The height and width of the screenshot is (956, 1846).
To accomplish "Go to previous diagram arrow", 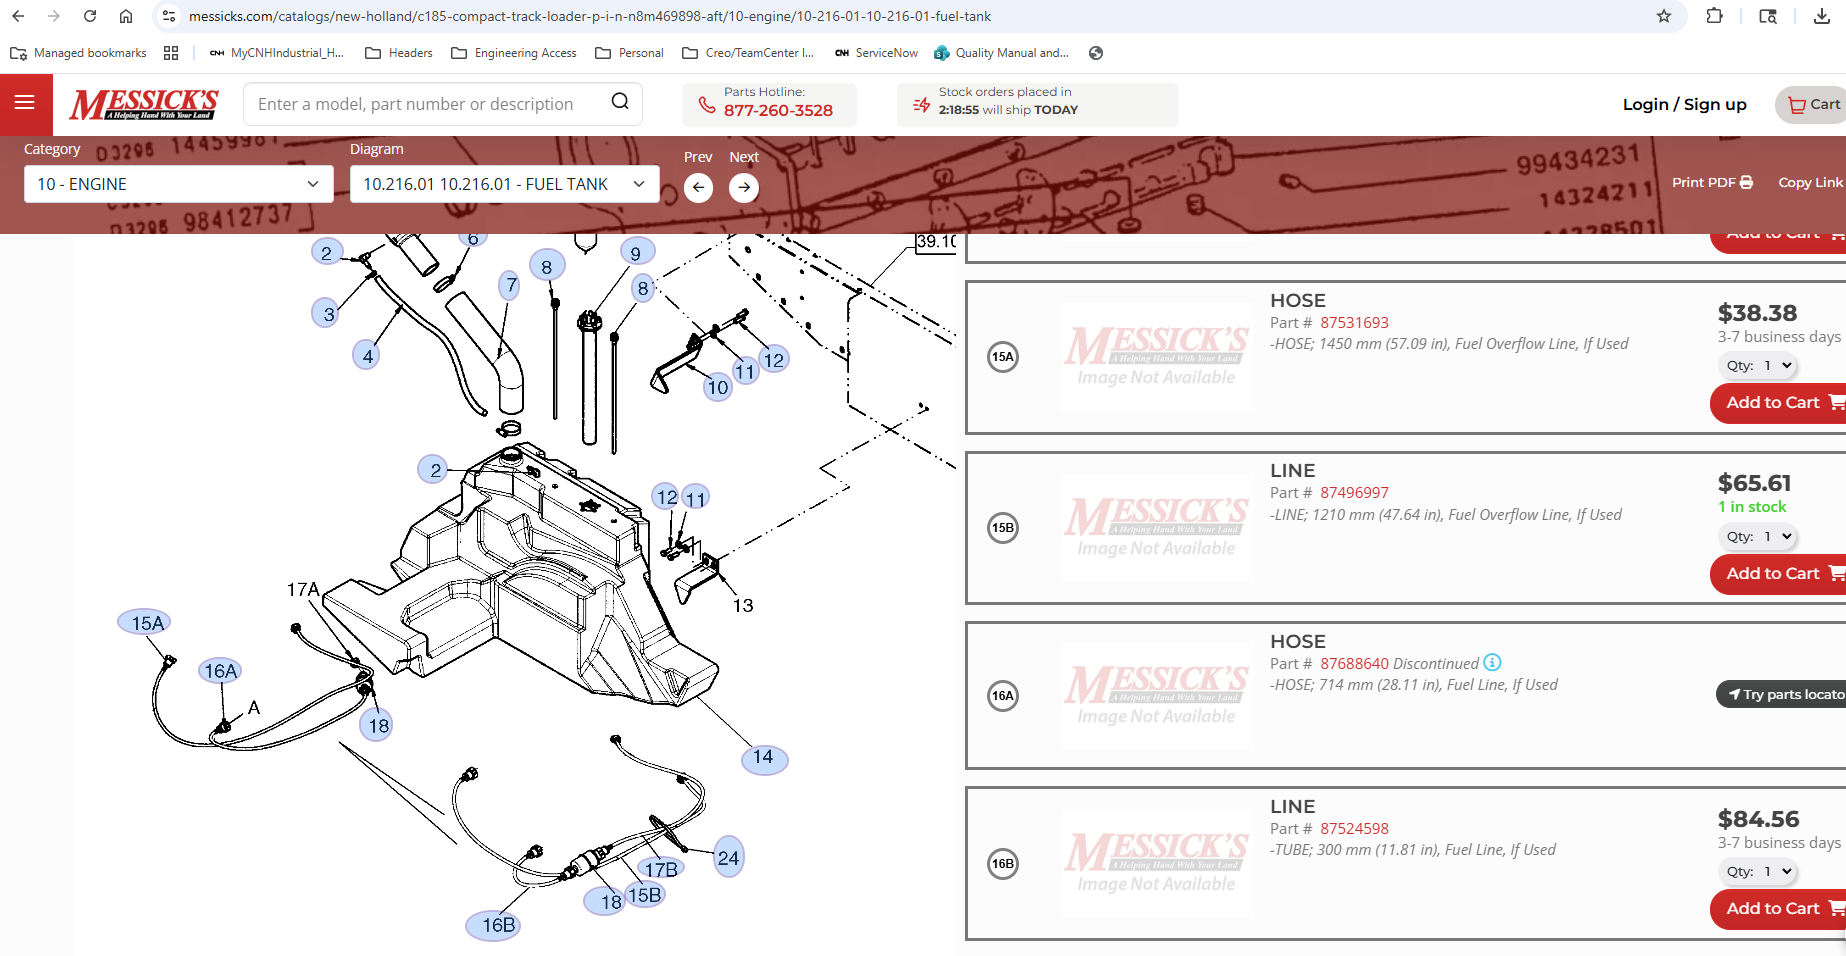I will (x=698, y=187).
